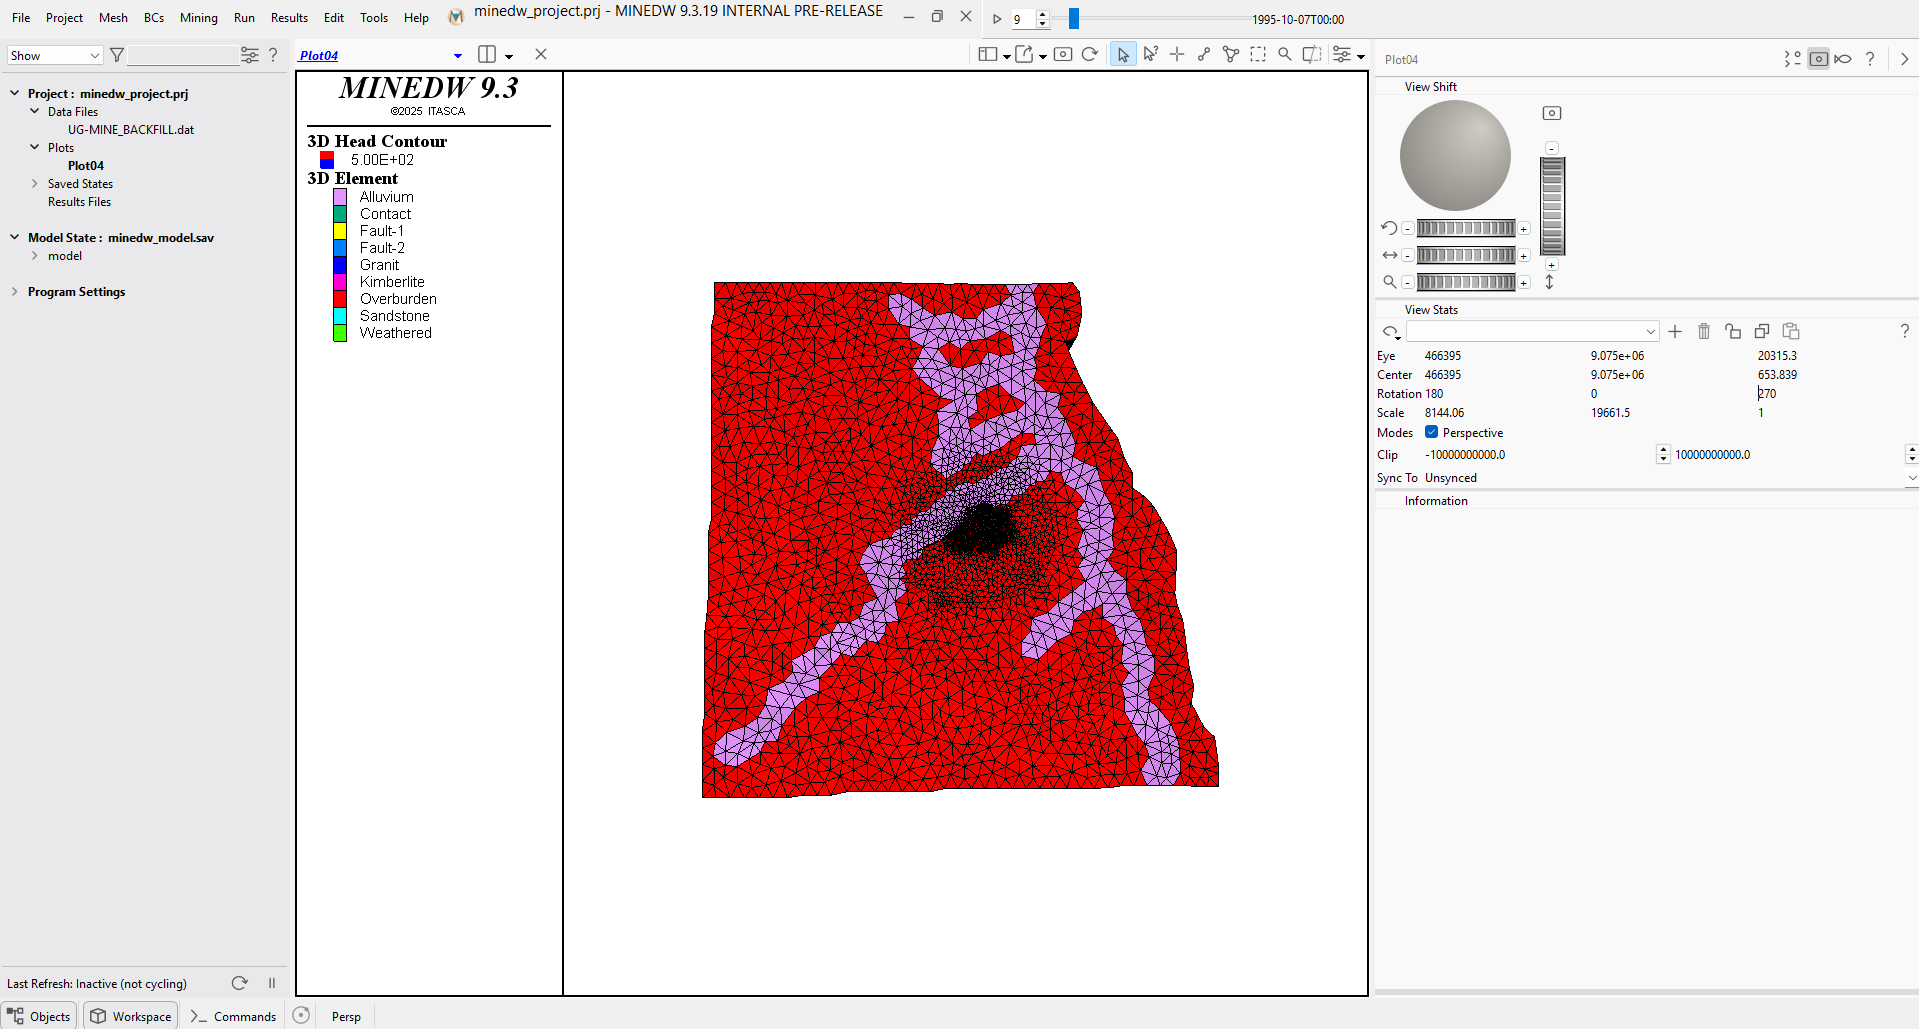Collapse the Project tree node
1919x1029 pixels.
point(14,93)
